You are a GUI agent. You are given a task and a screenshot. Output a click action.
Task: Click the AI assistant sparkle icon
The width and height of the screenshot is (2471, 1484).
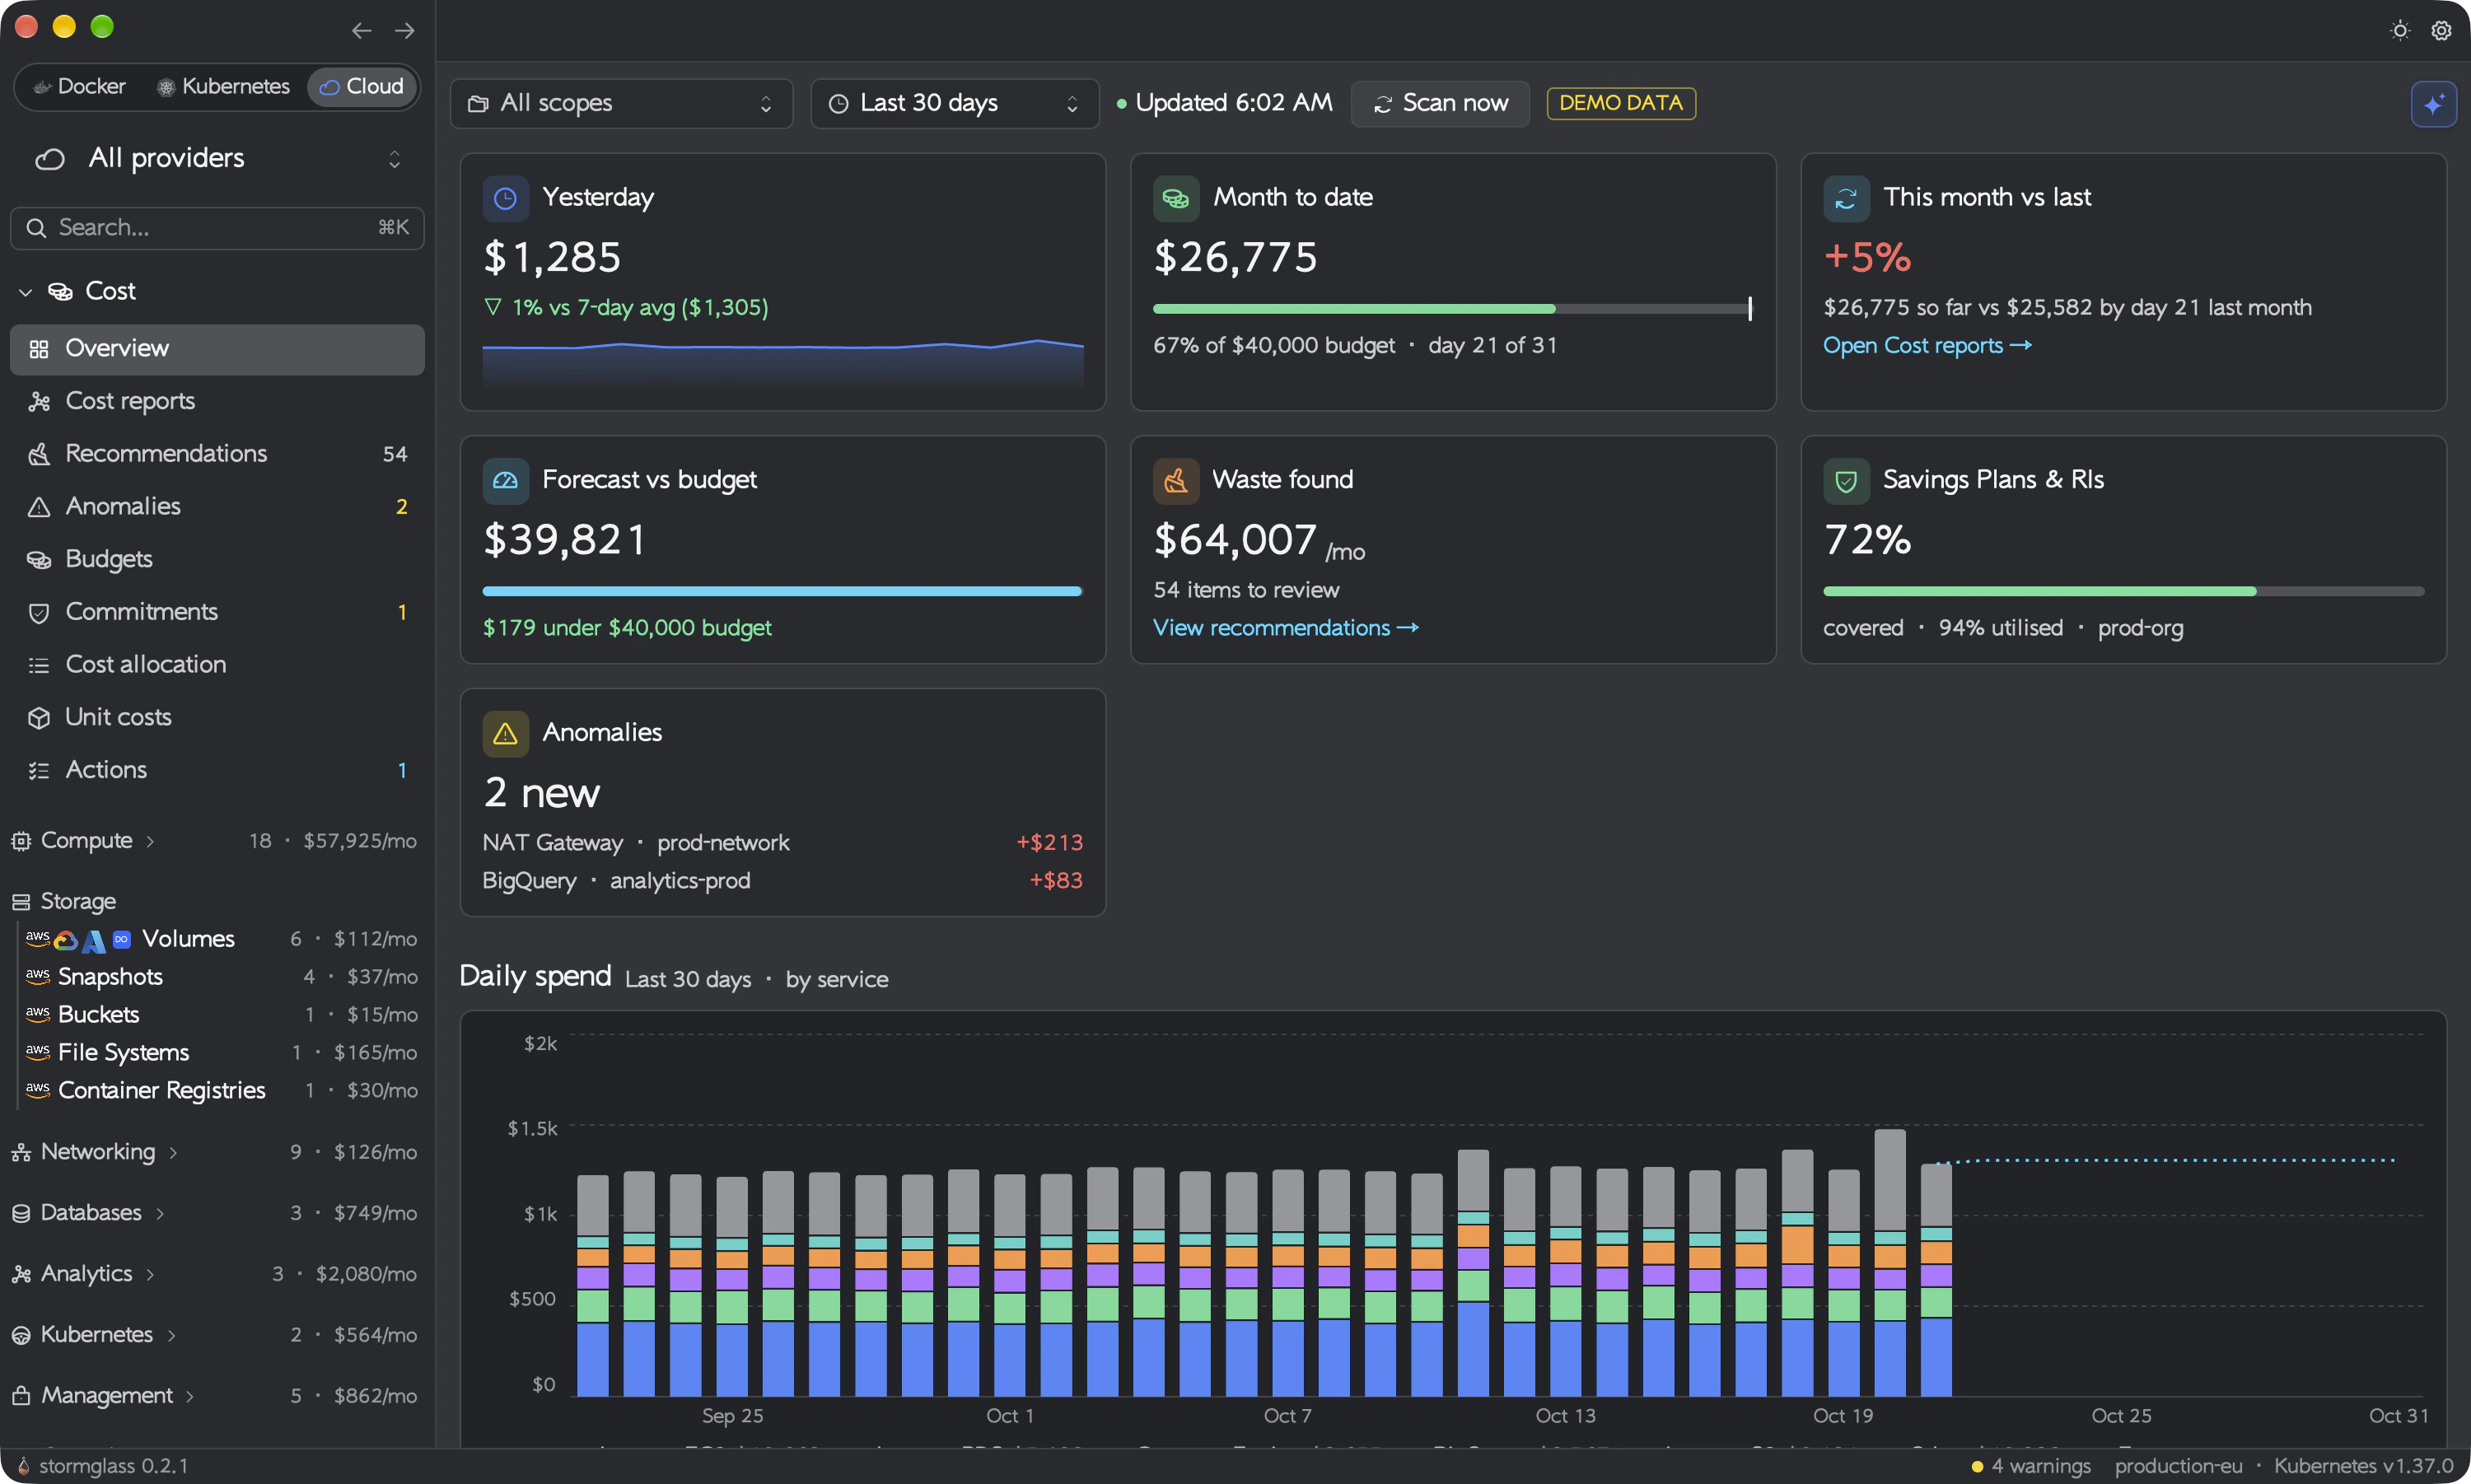2433,104
